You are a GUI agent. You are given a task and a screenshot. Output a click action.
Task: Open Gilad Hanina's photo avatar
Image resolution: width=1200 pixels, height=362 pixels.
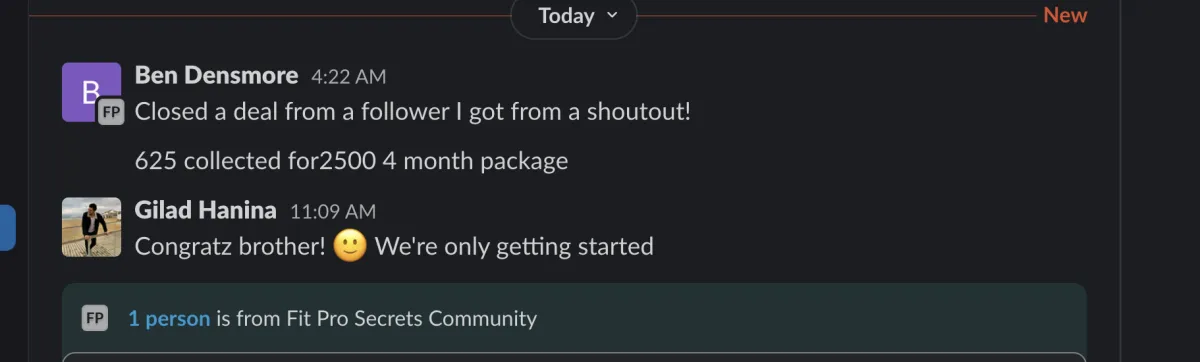(91, 226)
